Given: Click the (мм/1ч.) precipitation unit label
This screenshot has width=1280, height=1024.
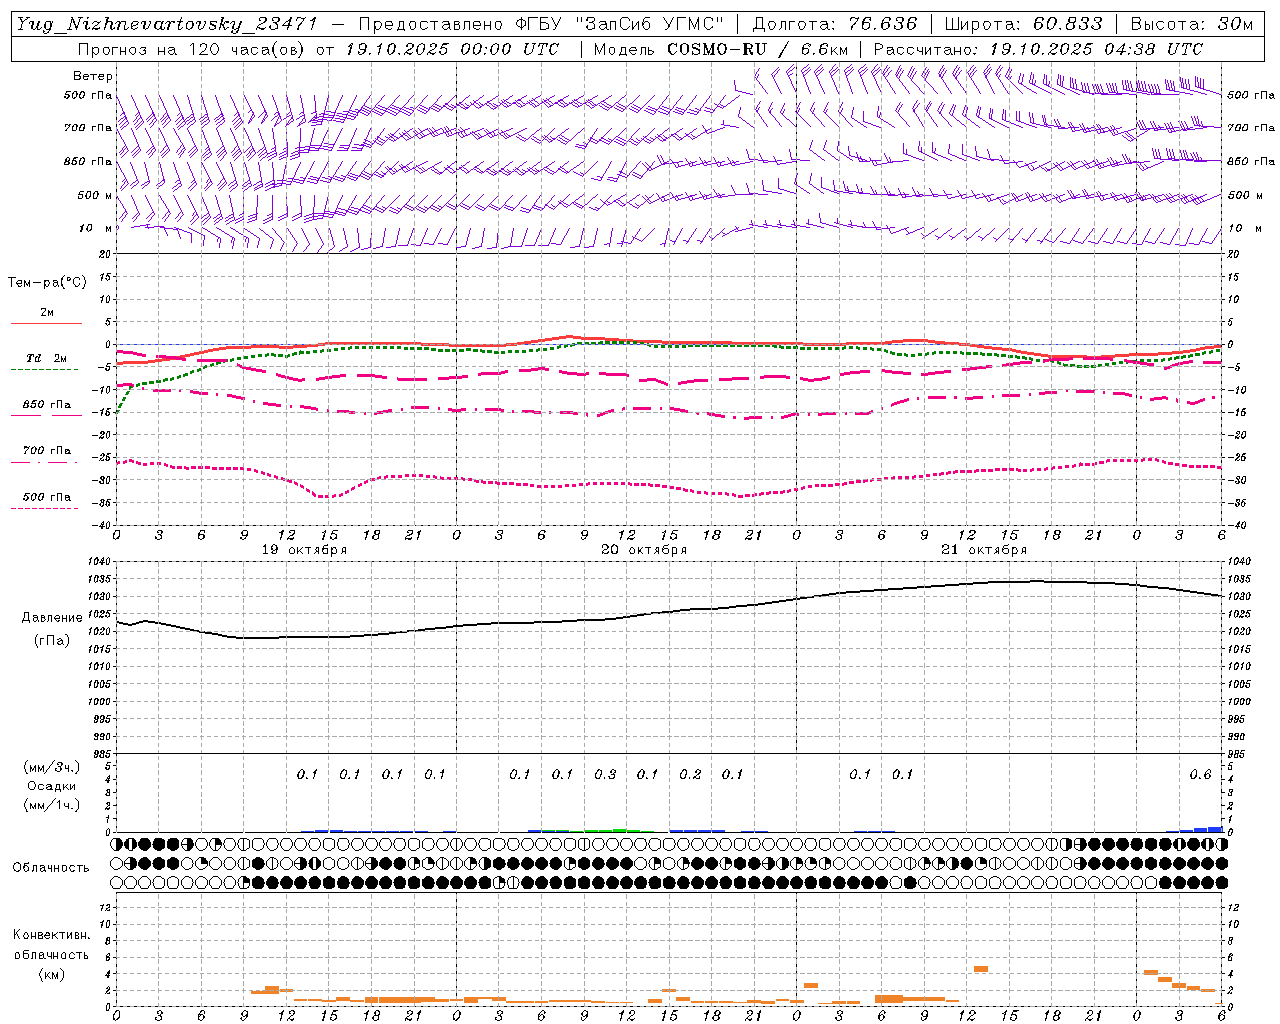Looking at the screenshot, I should click(x=51, y=805).
